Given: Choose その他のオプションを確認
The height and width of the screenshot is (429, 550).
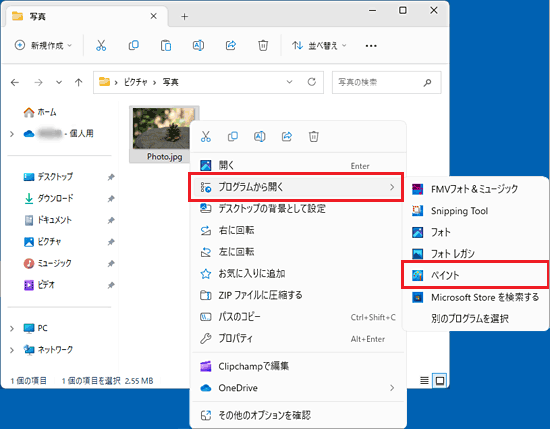Looking at the screenshot, I should (298, 415).
